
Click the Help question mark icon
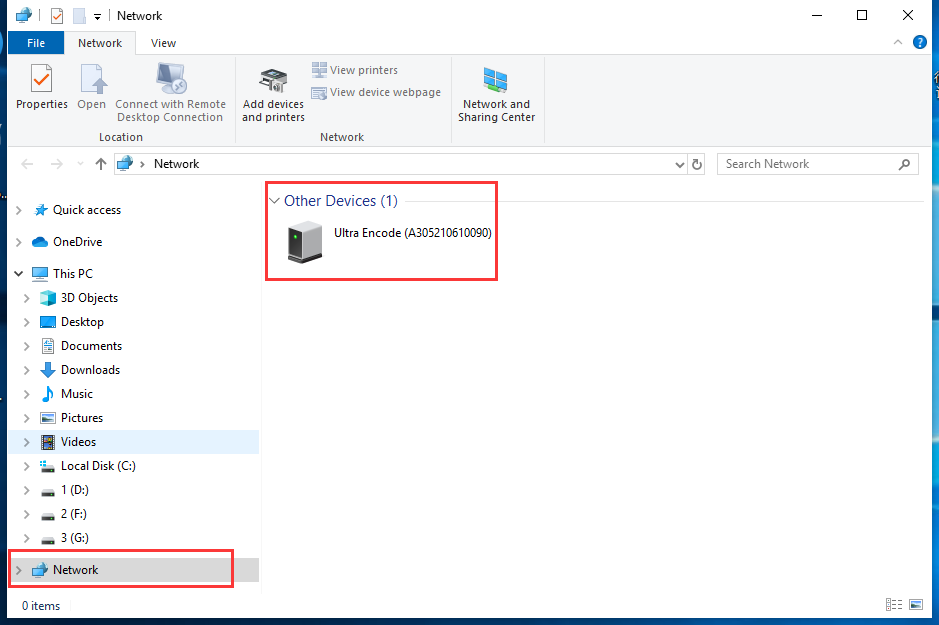(x=919, y=43)
